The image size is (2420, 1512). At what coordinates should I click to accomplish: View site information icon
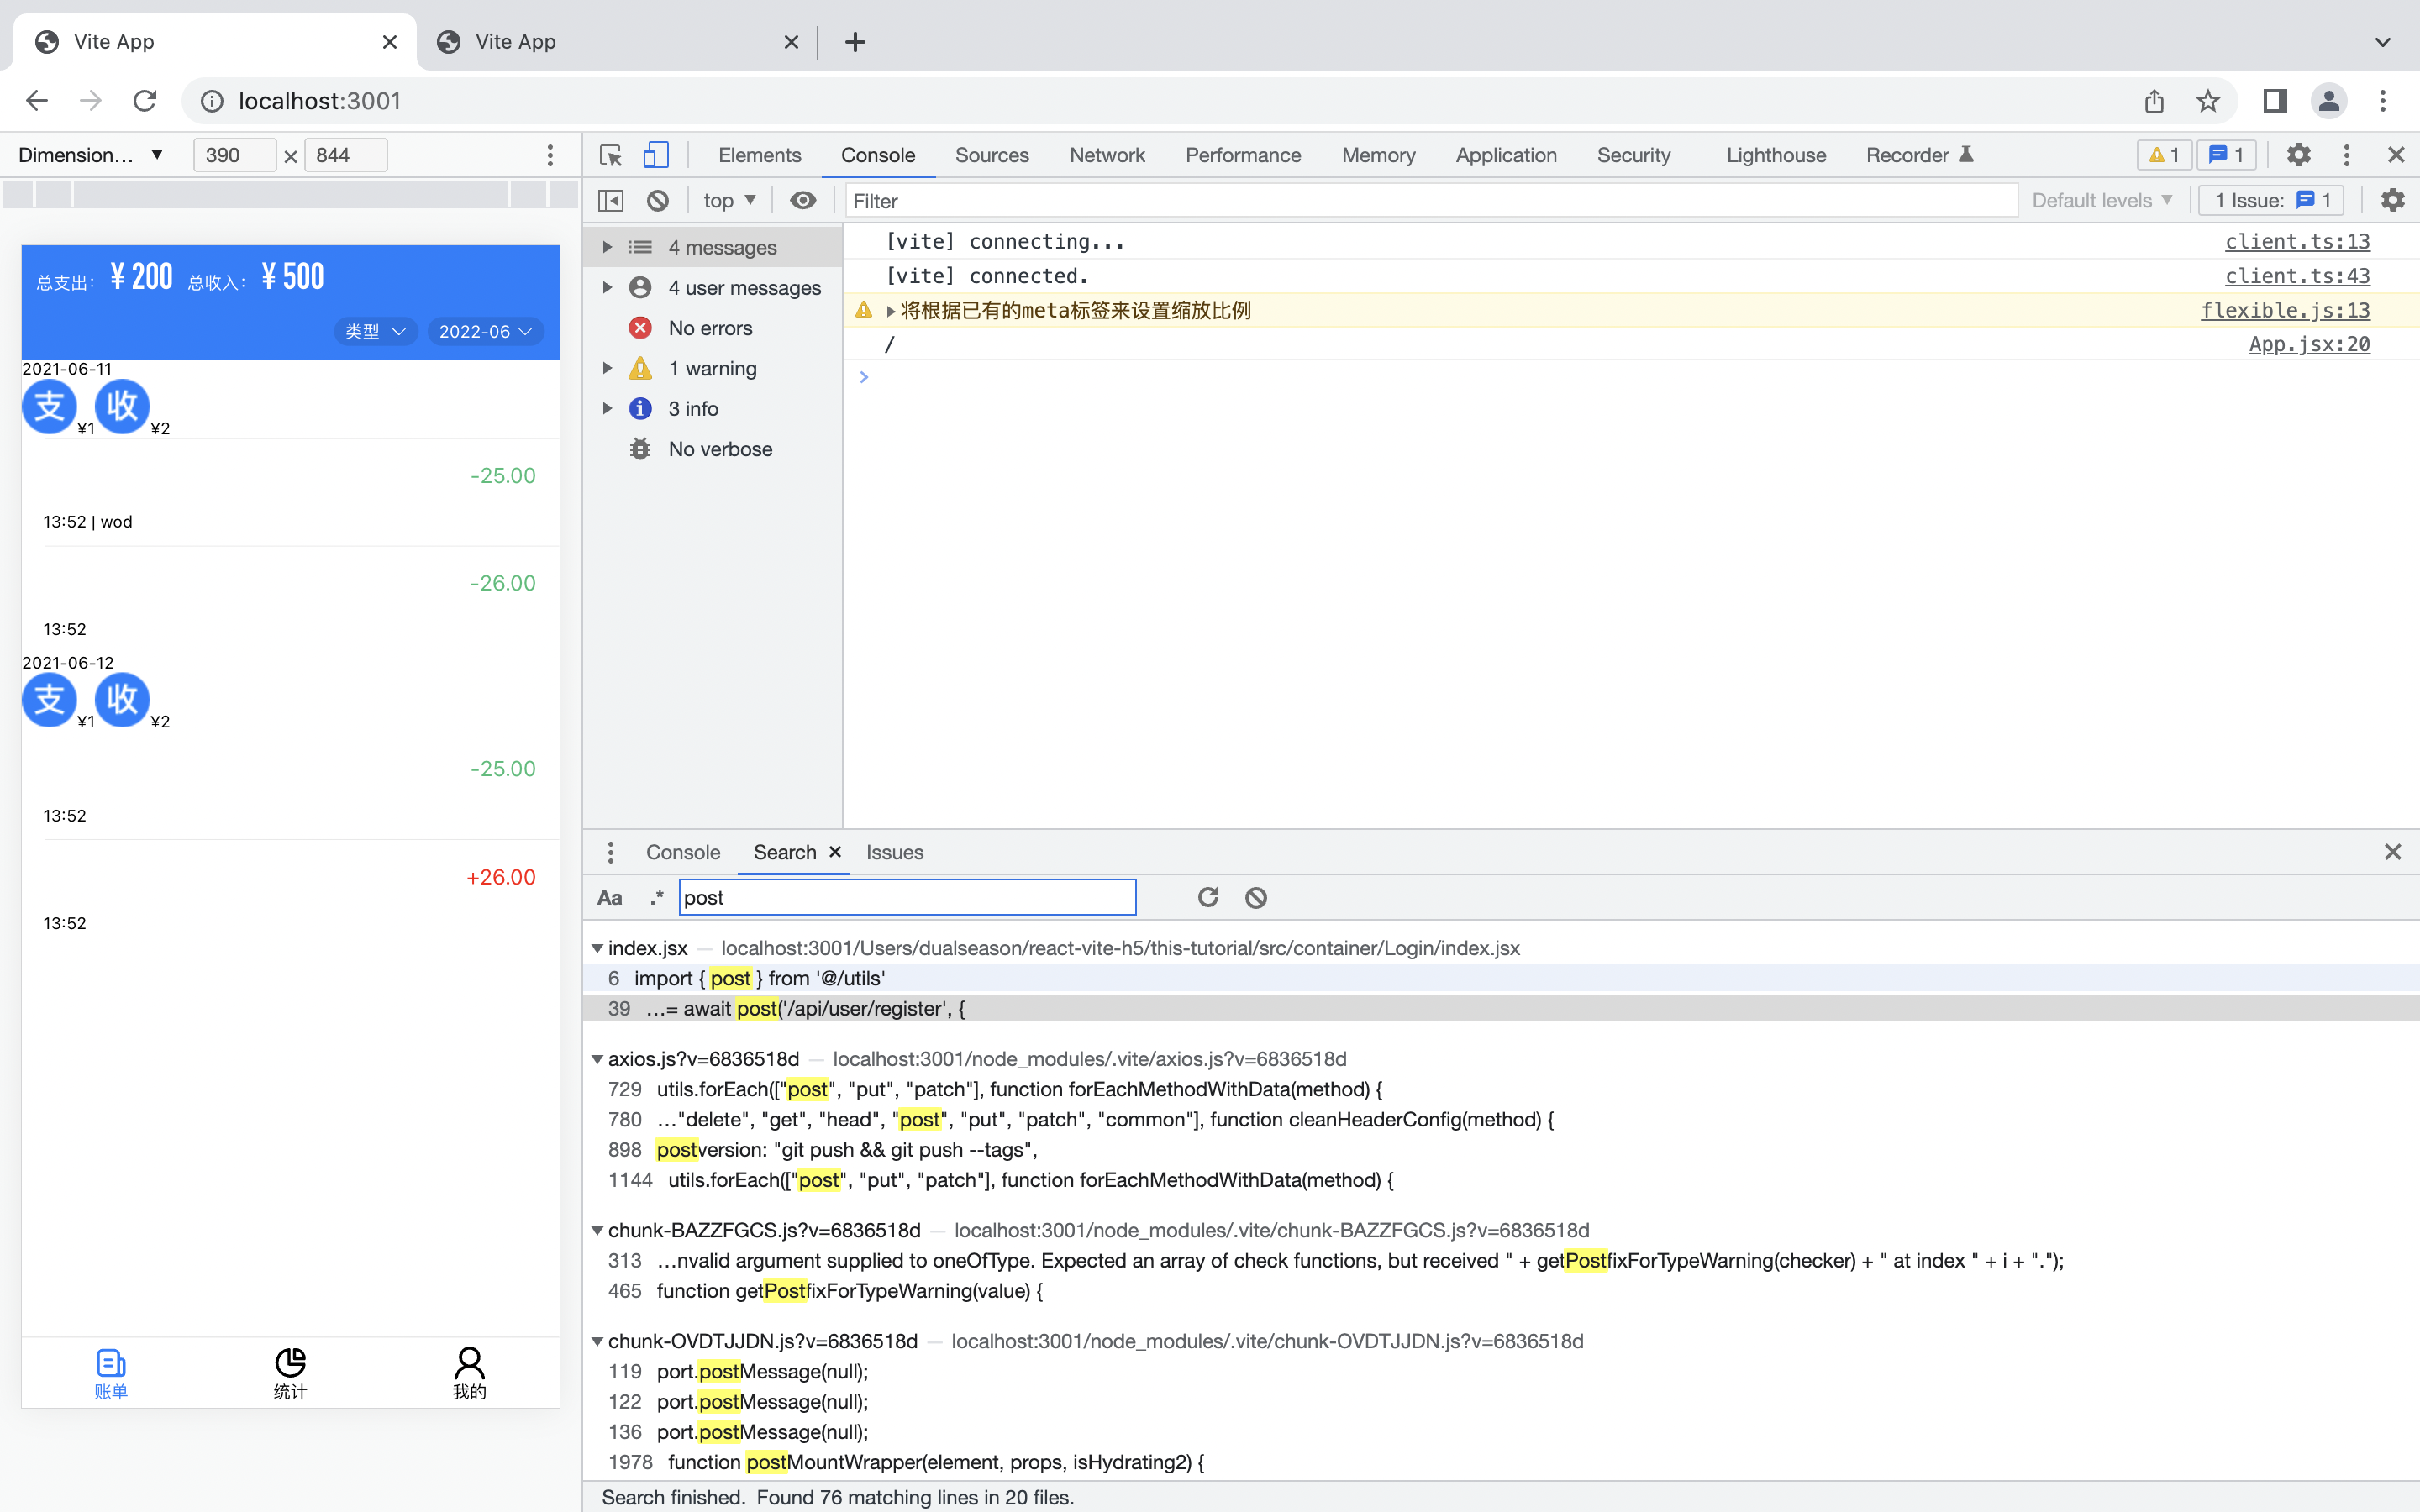click(x=212, y=101)
